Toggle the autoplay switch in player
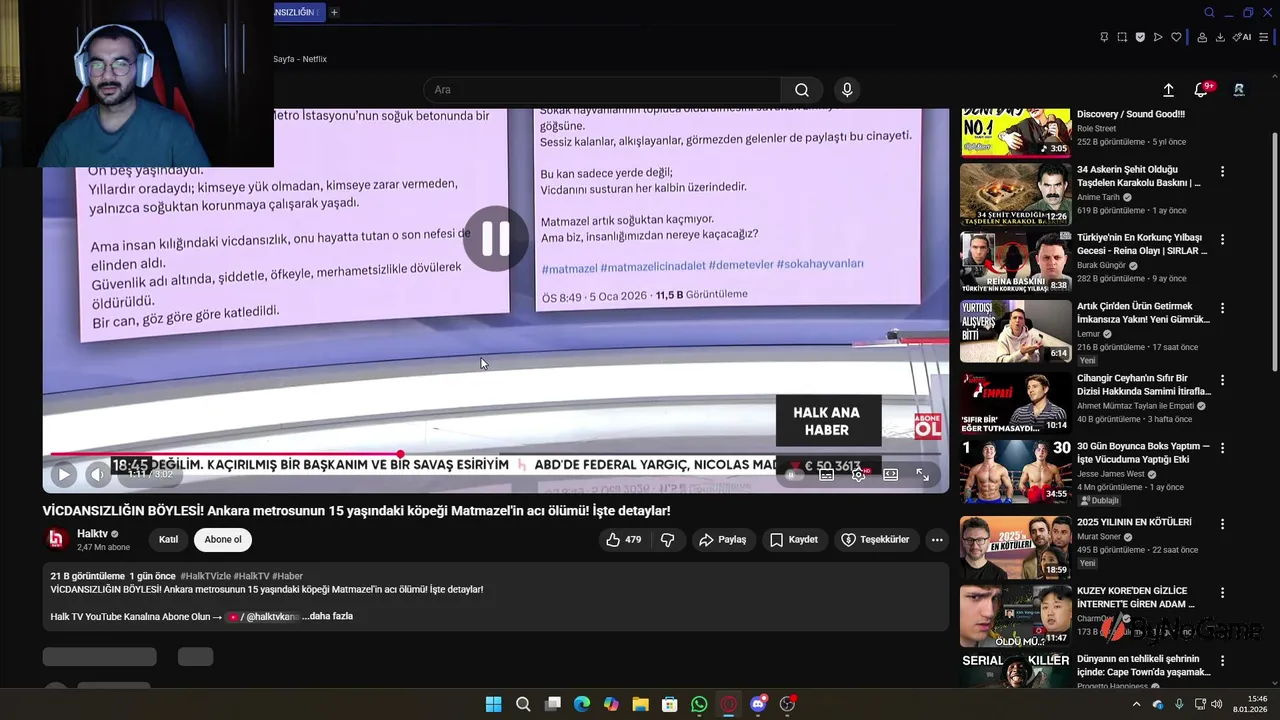 tap(794, 474)
